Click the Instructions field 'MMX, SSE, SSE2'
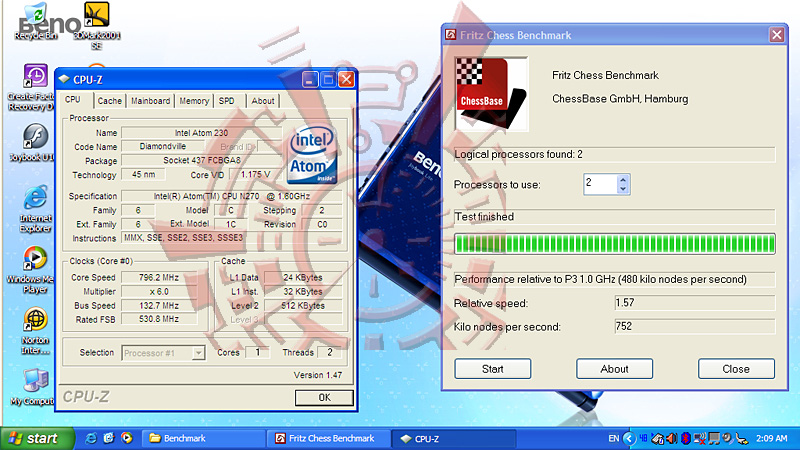The width and height of the screenshot is (800, 450). point(232,238)
